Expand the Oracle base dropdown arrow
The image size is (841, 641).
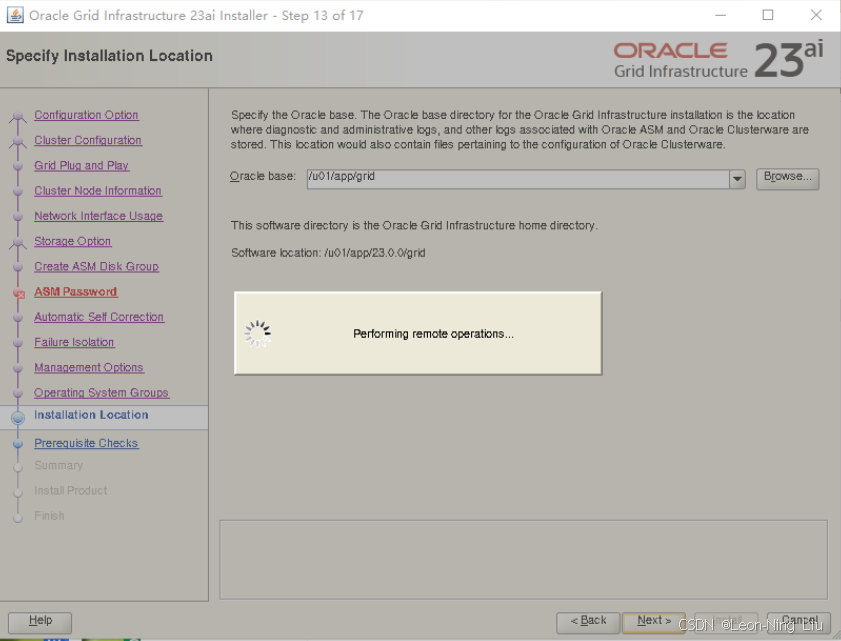(737, 179)
